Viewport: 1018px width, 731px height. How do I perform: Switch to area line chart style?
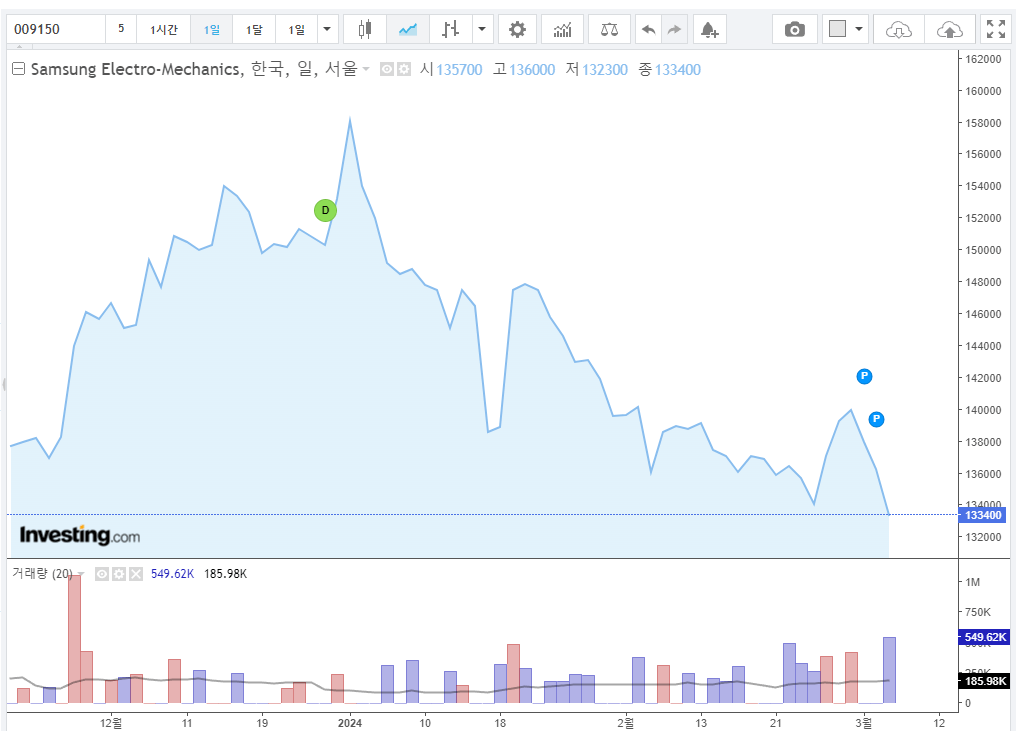[408, 29]
